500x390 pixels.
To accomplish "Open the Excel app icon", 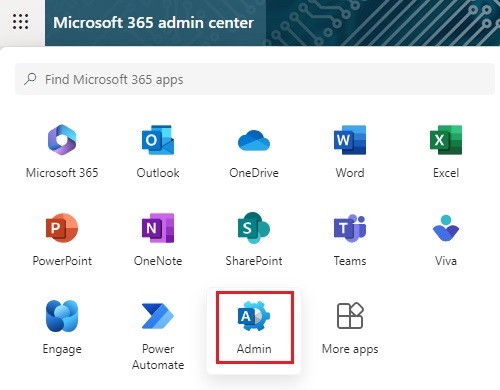I will (446, 140).
